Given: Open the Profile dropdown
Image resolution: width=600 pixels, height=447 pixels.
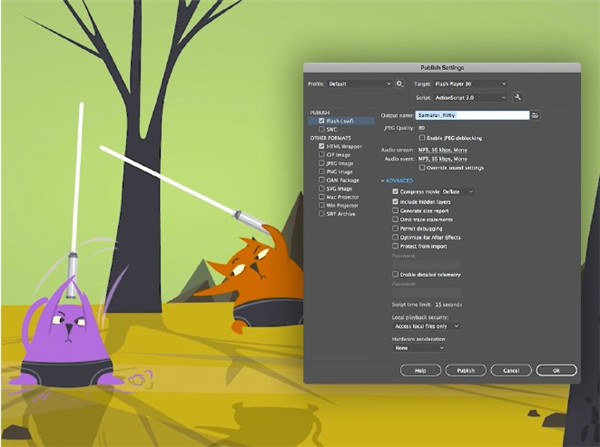Looking at the screenshot, I should [360, 83].
